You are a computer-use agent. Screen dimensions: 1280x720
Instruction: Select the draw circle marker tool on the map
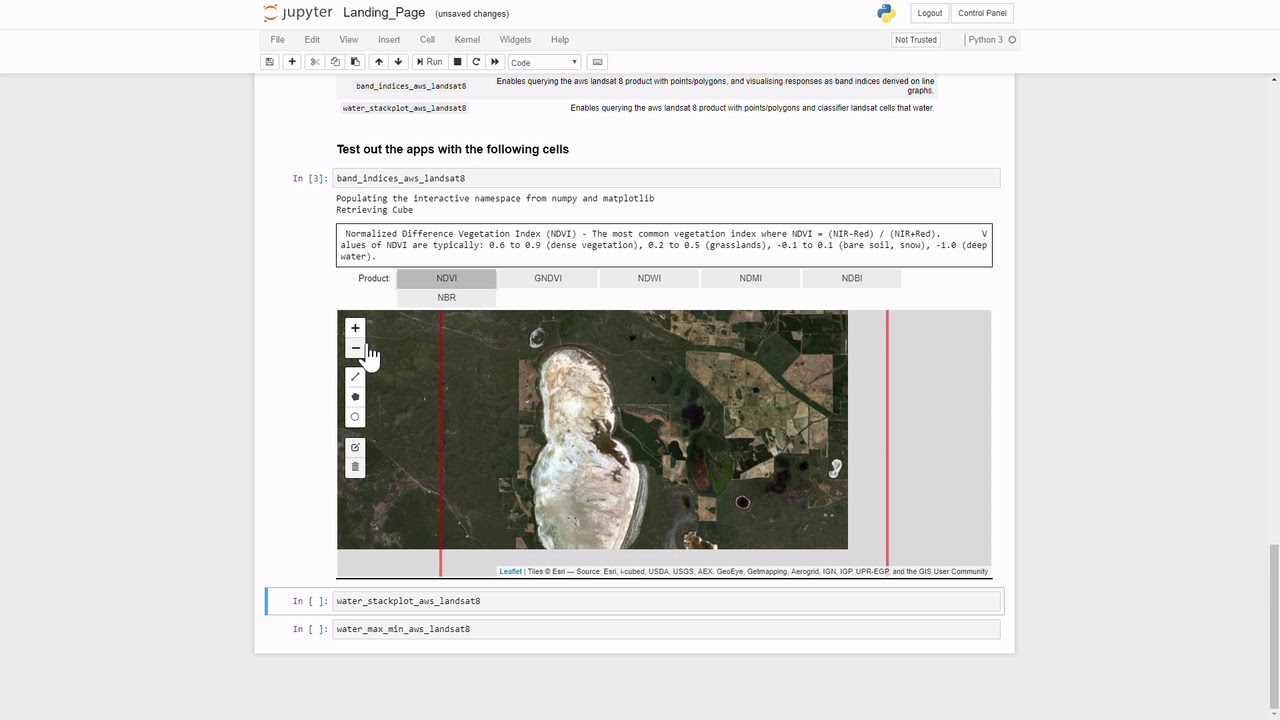click(355, 417)
